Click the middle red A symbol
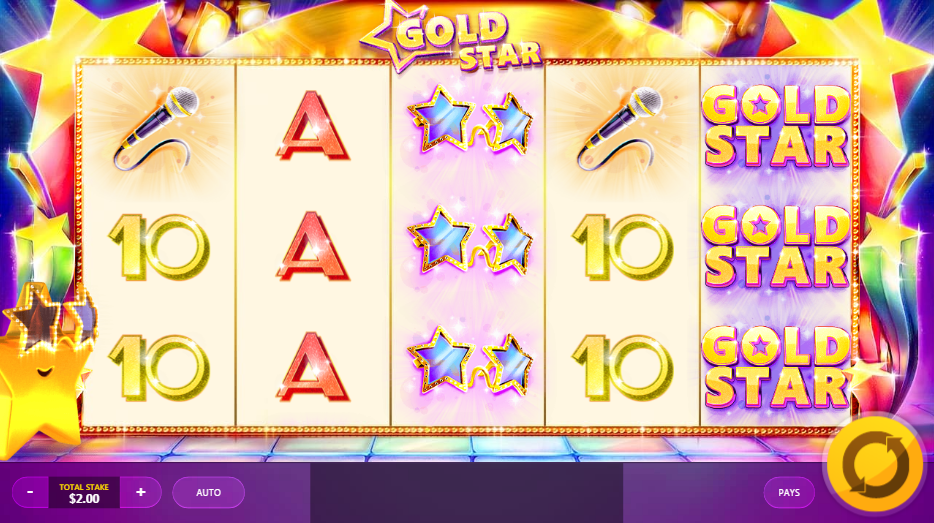 [313, 246]
